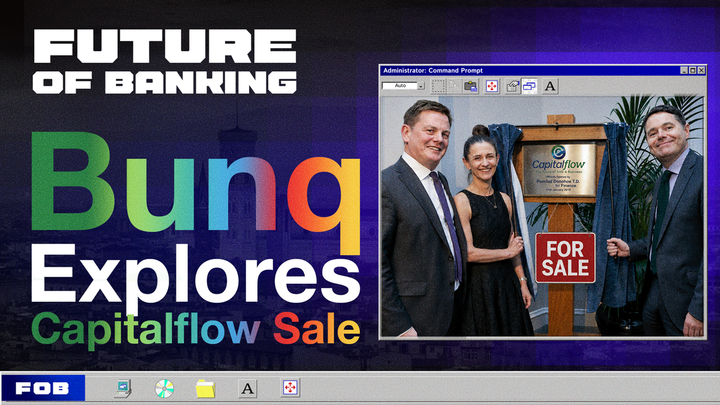This screenshot has width=720, height=405.
Task: Maximize the Command Prompt window
Action: [x=692, y=70]
